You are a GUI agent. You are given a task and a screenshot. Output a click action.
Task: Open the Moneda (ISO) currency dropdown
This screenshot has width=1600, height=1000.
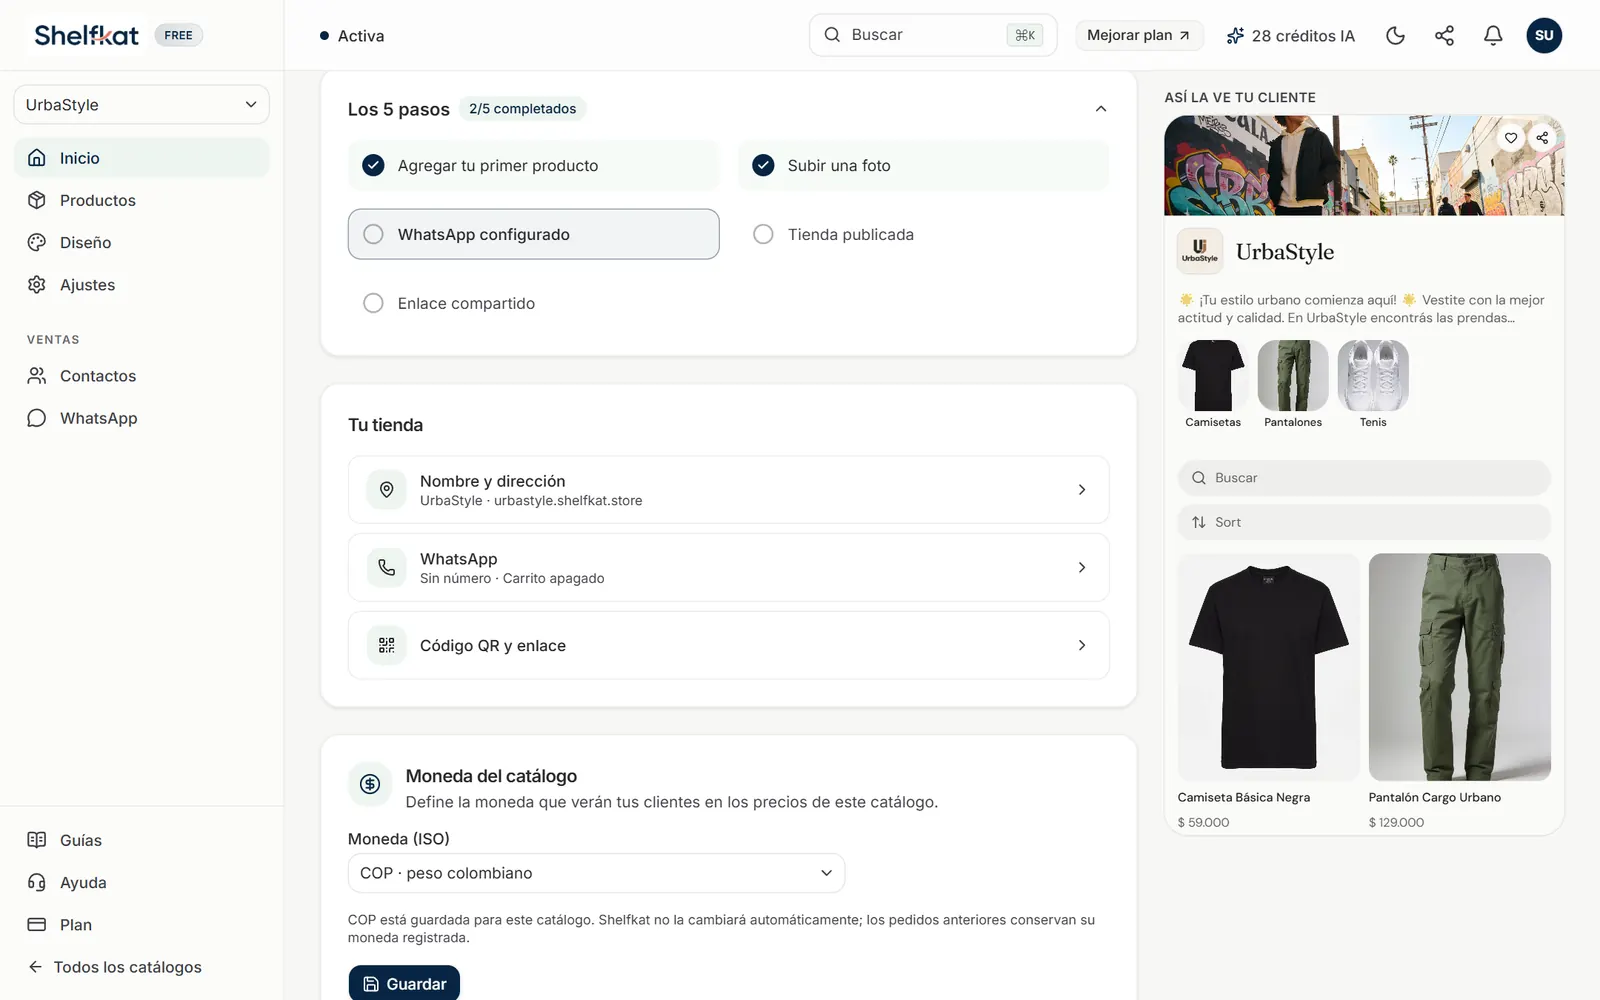pyautogui.click(x=596, y=873)
